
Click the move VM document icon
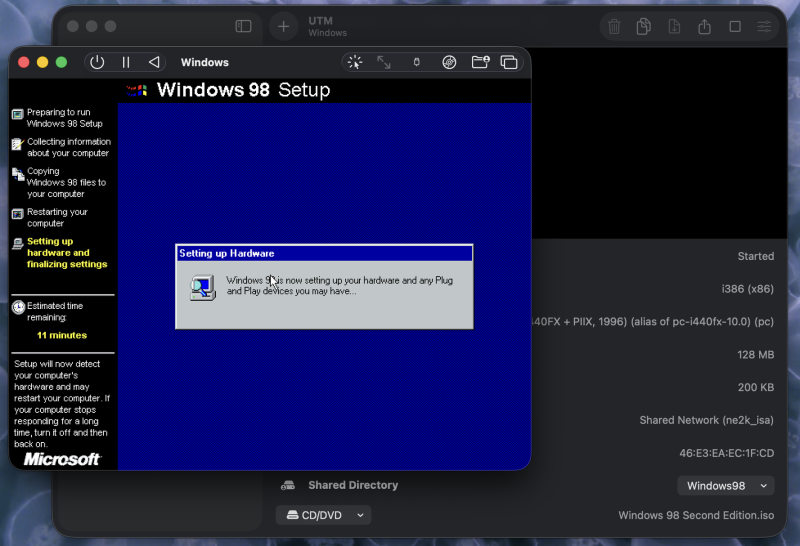pyautogui.click(x=674, y=27)
